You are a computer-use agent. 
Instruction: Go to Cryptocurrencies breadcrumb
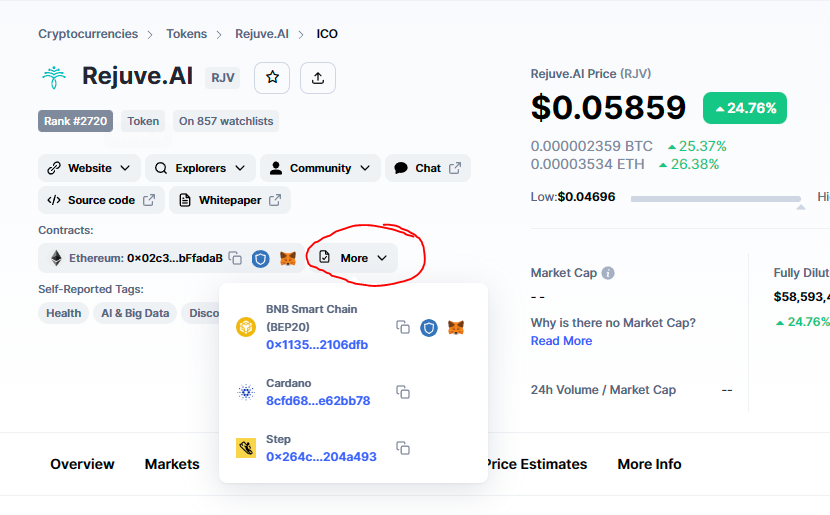[88, 34]
